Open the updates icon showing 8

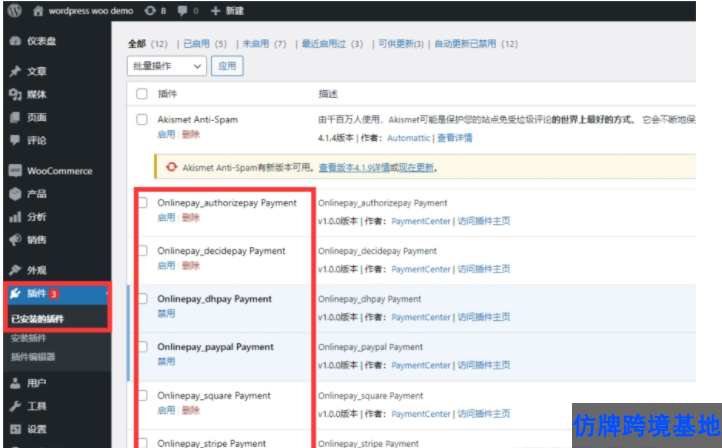click(x=150, y=11)
